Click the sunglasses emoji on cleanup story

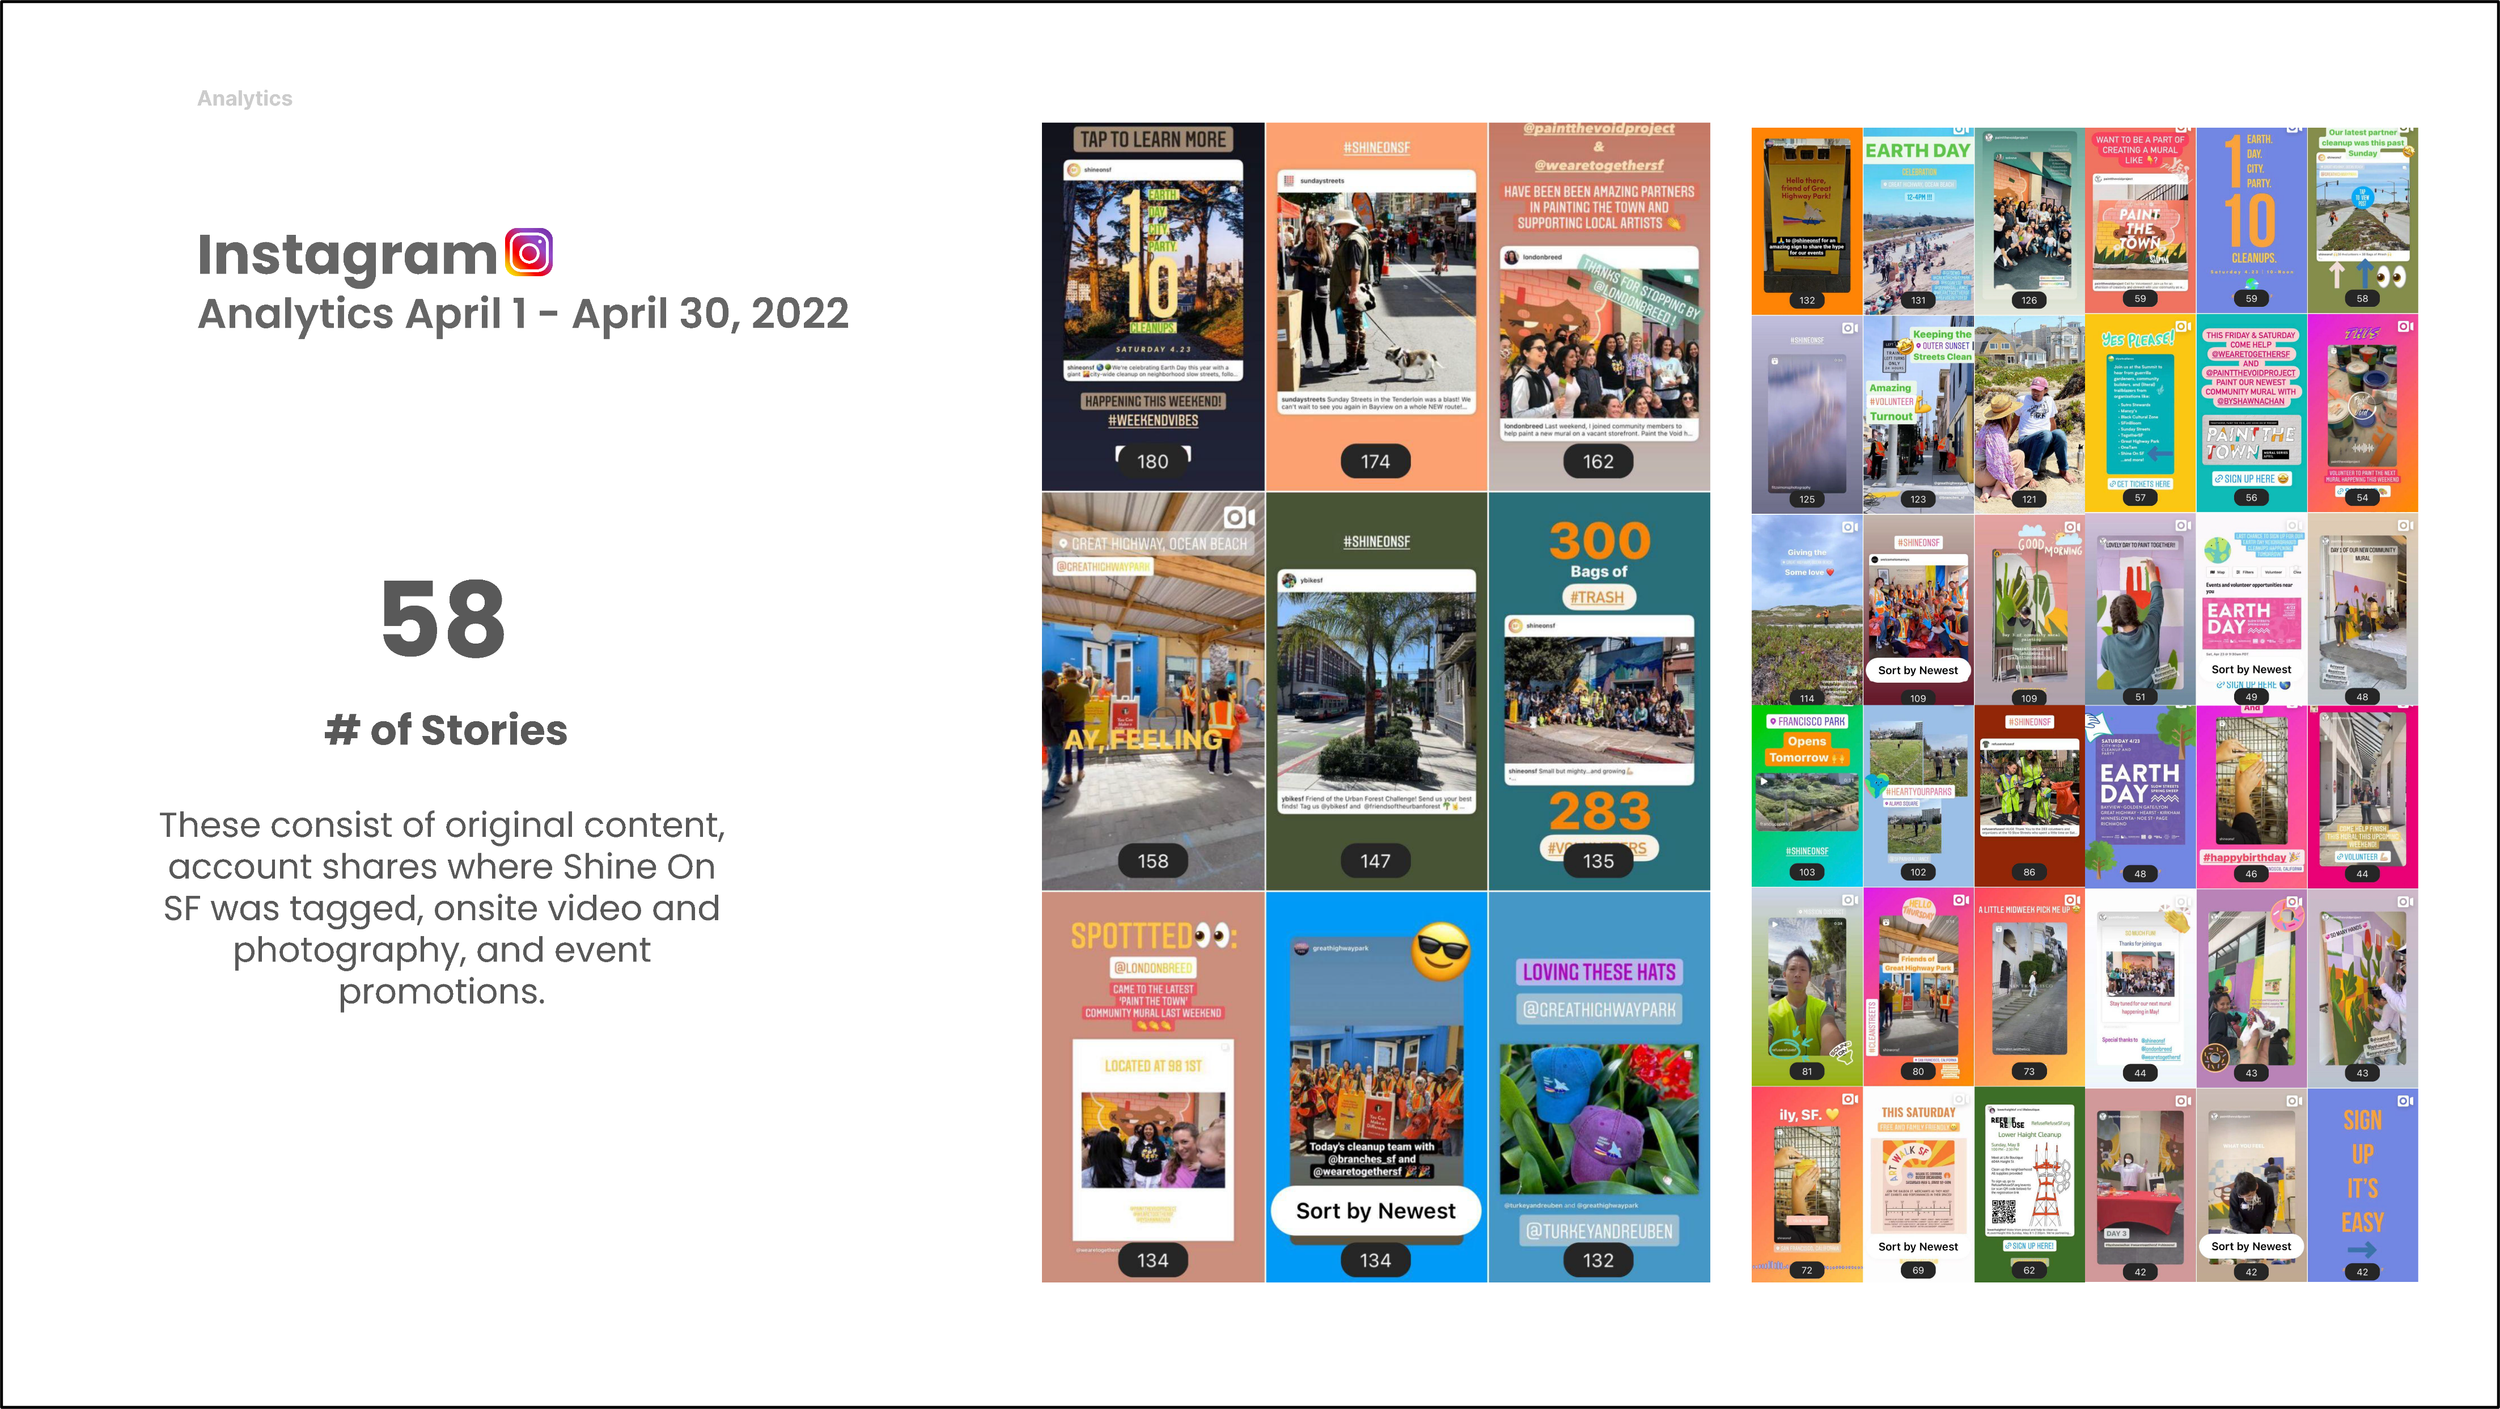click(1440, 950)
